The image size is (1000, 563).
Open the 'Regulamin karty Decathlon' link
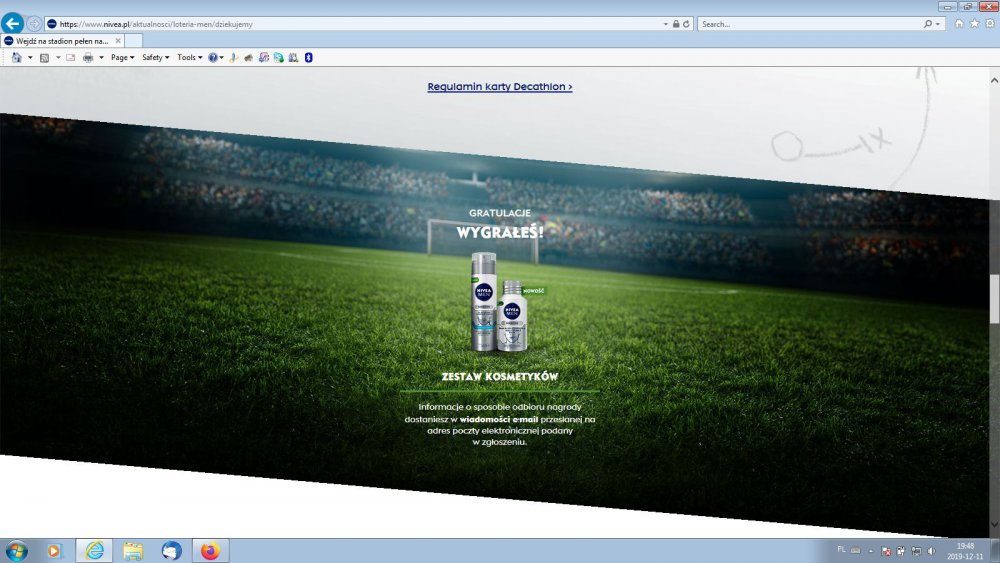pyautogui.click(x=499, y=87)
